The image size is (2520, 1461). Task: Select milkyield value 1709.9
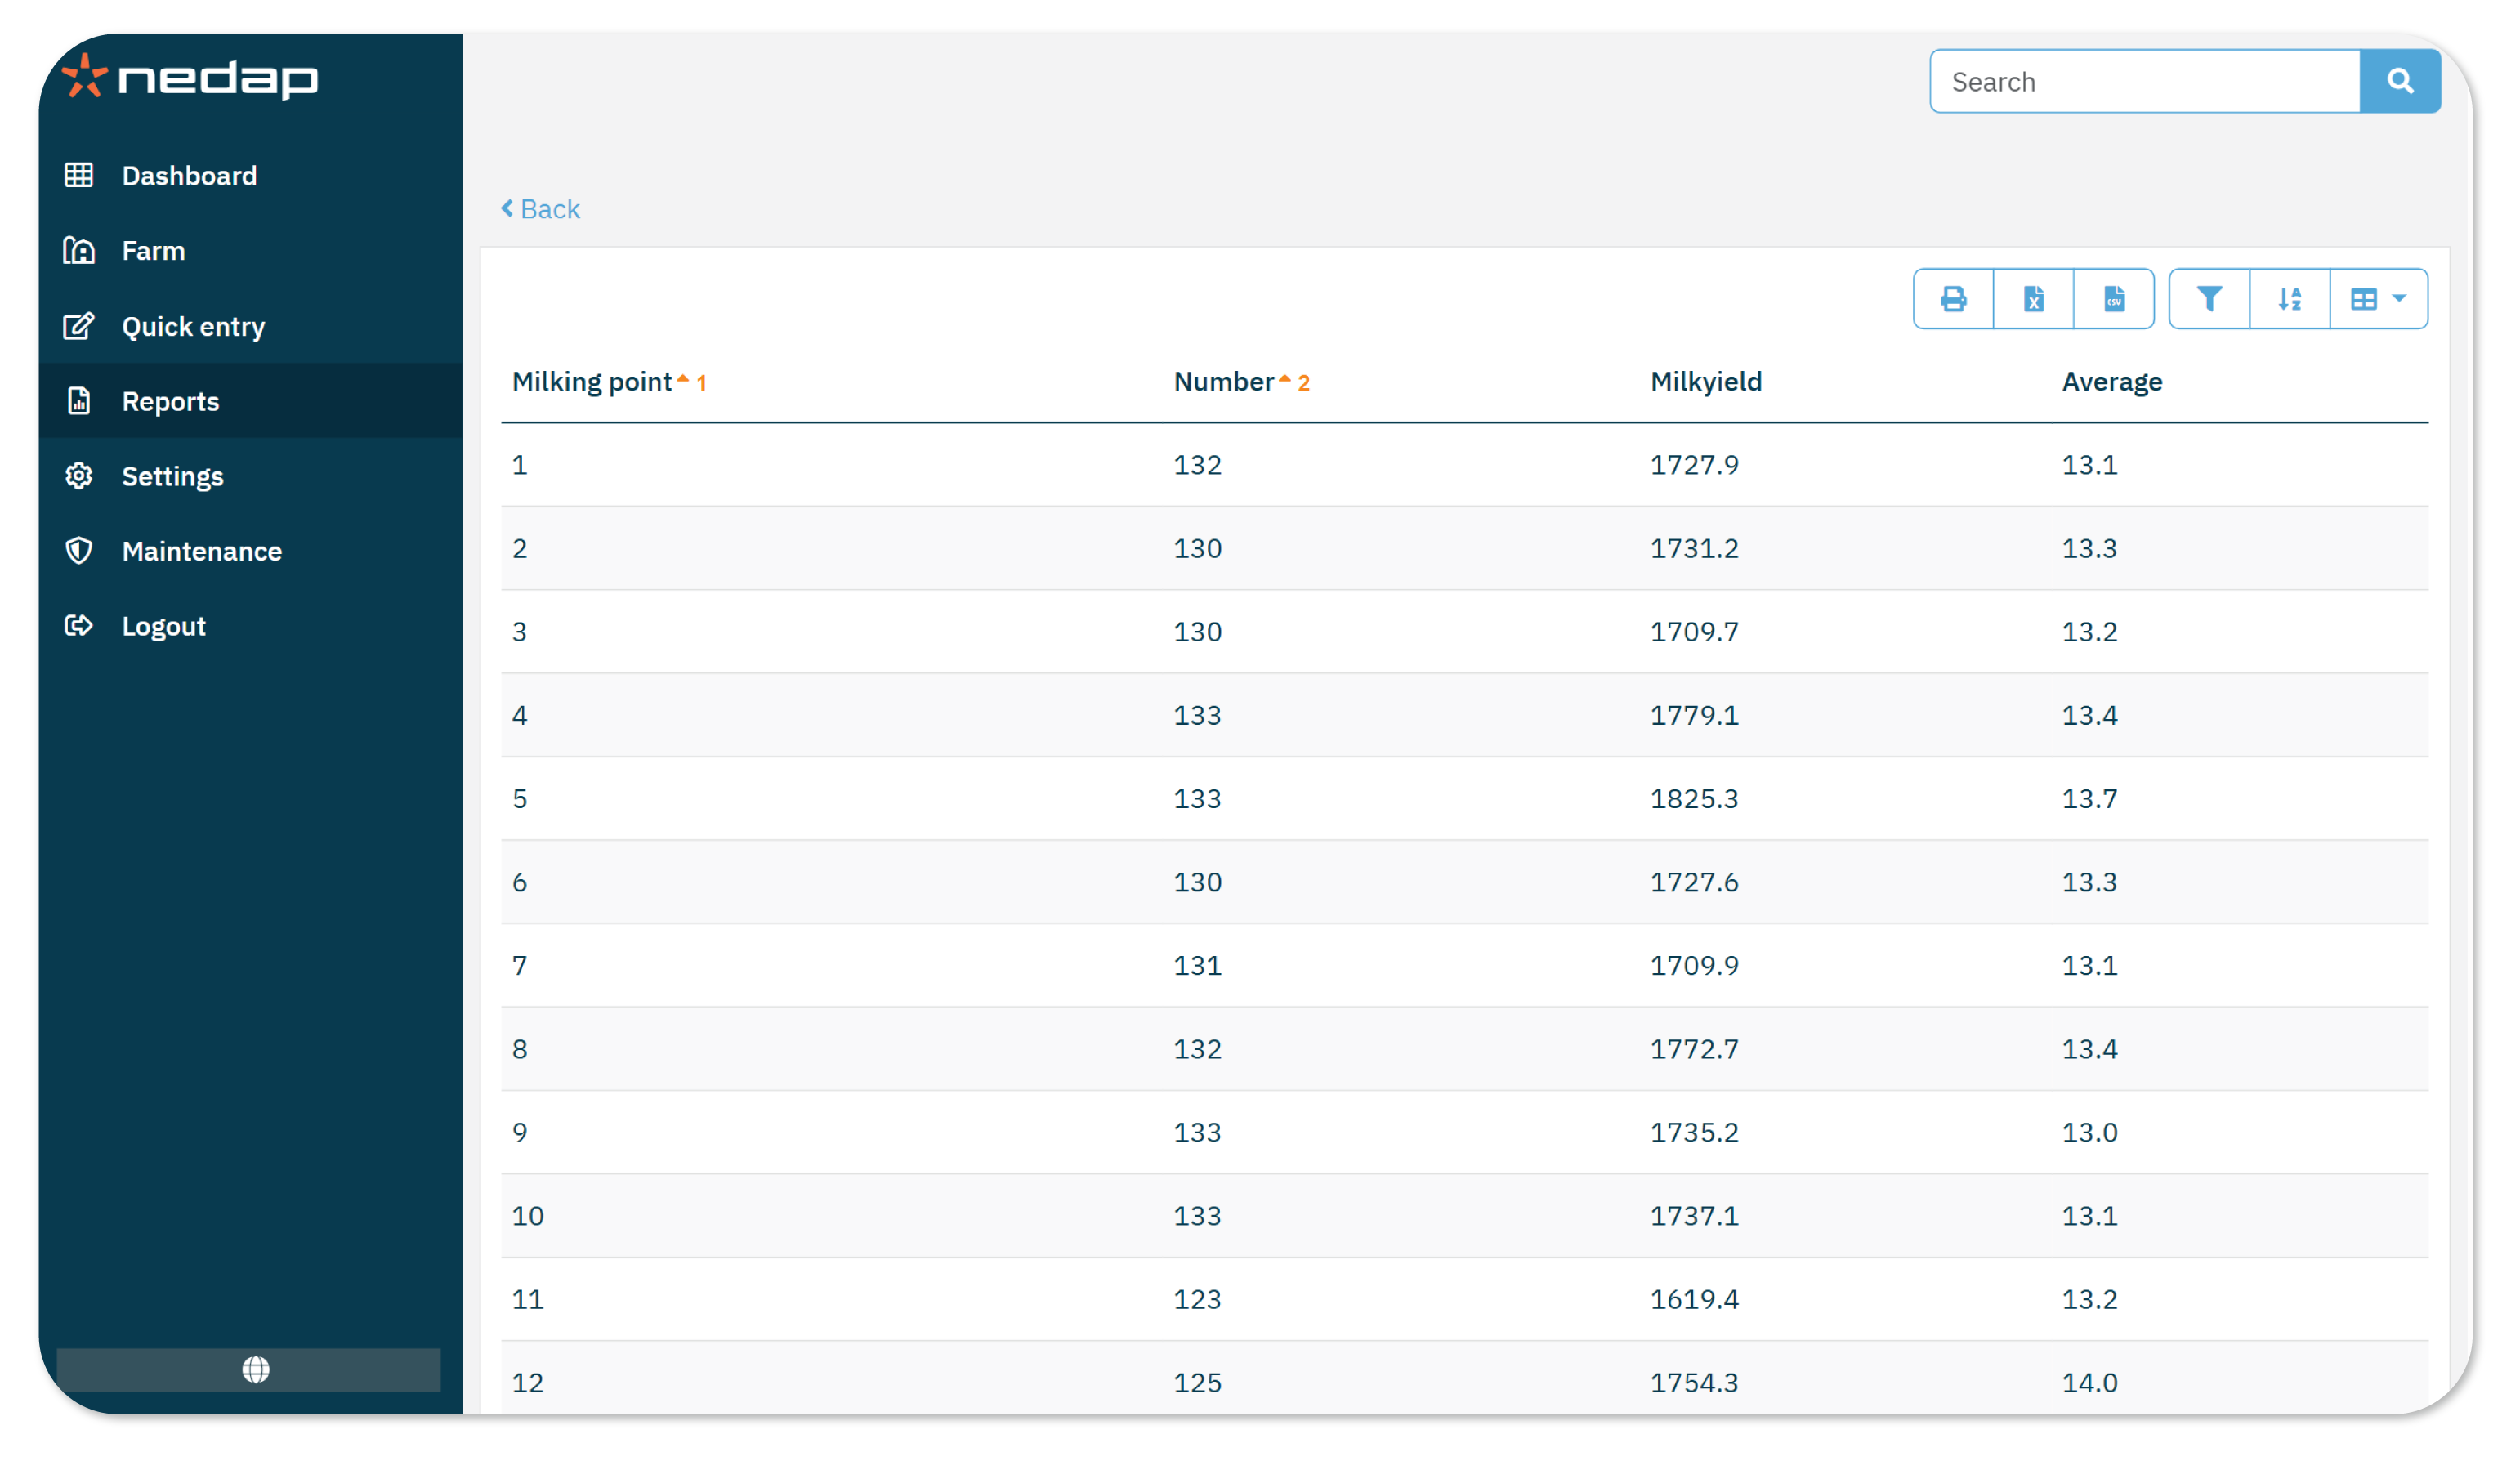point(1694,966)
